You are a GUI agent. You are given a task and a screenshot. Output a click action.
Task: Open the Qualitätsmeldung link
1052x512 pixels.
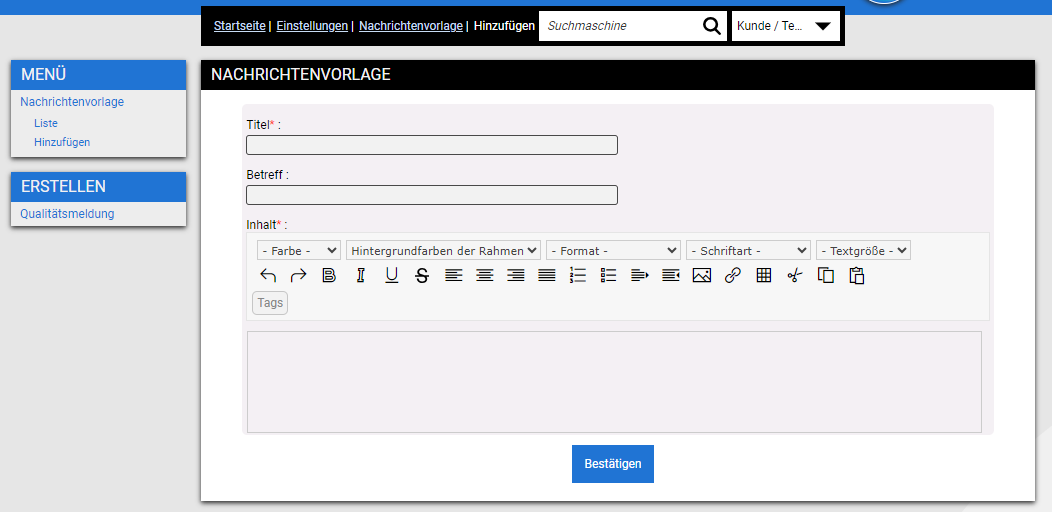(67, 214)
